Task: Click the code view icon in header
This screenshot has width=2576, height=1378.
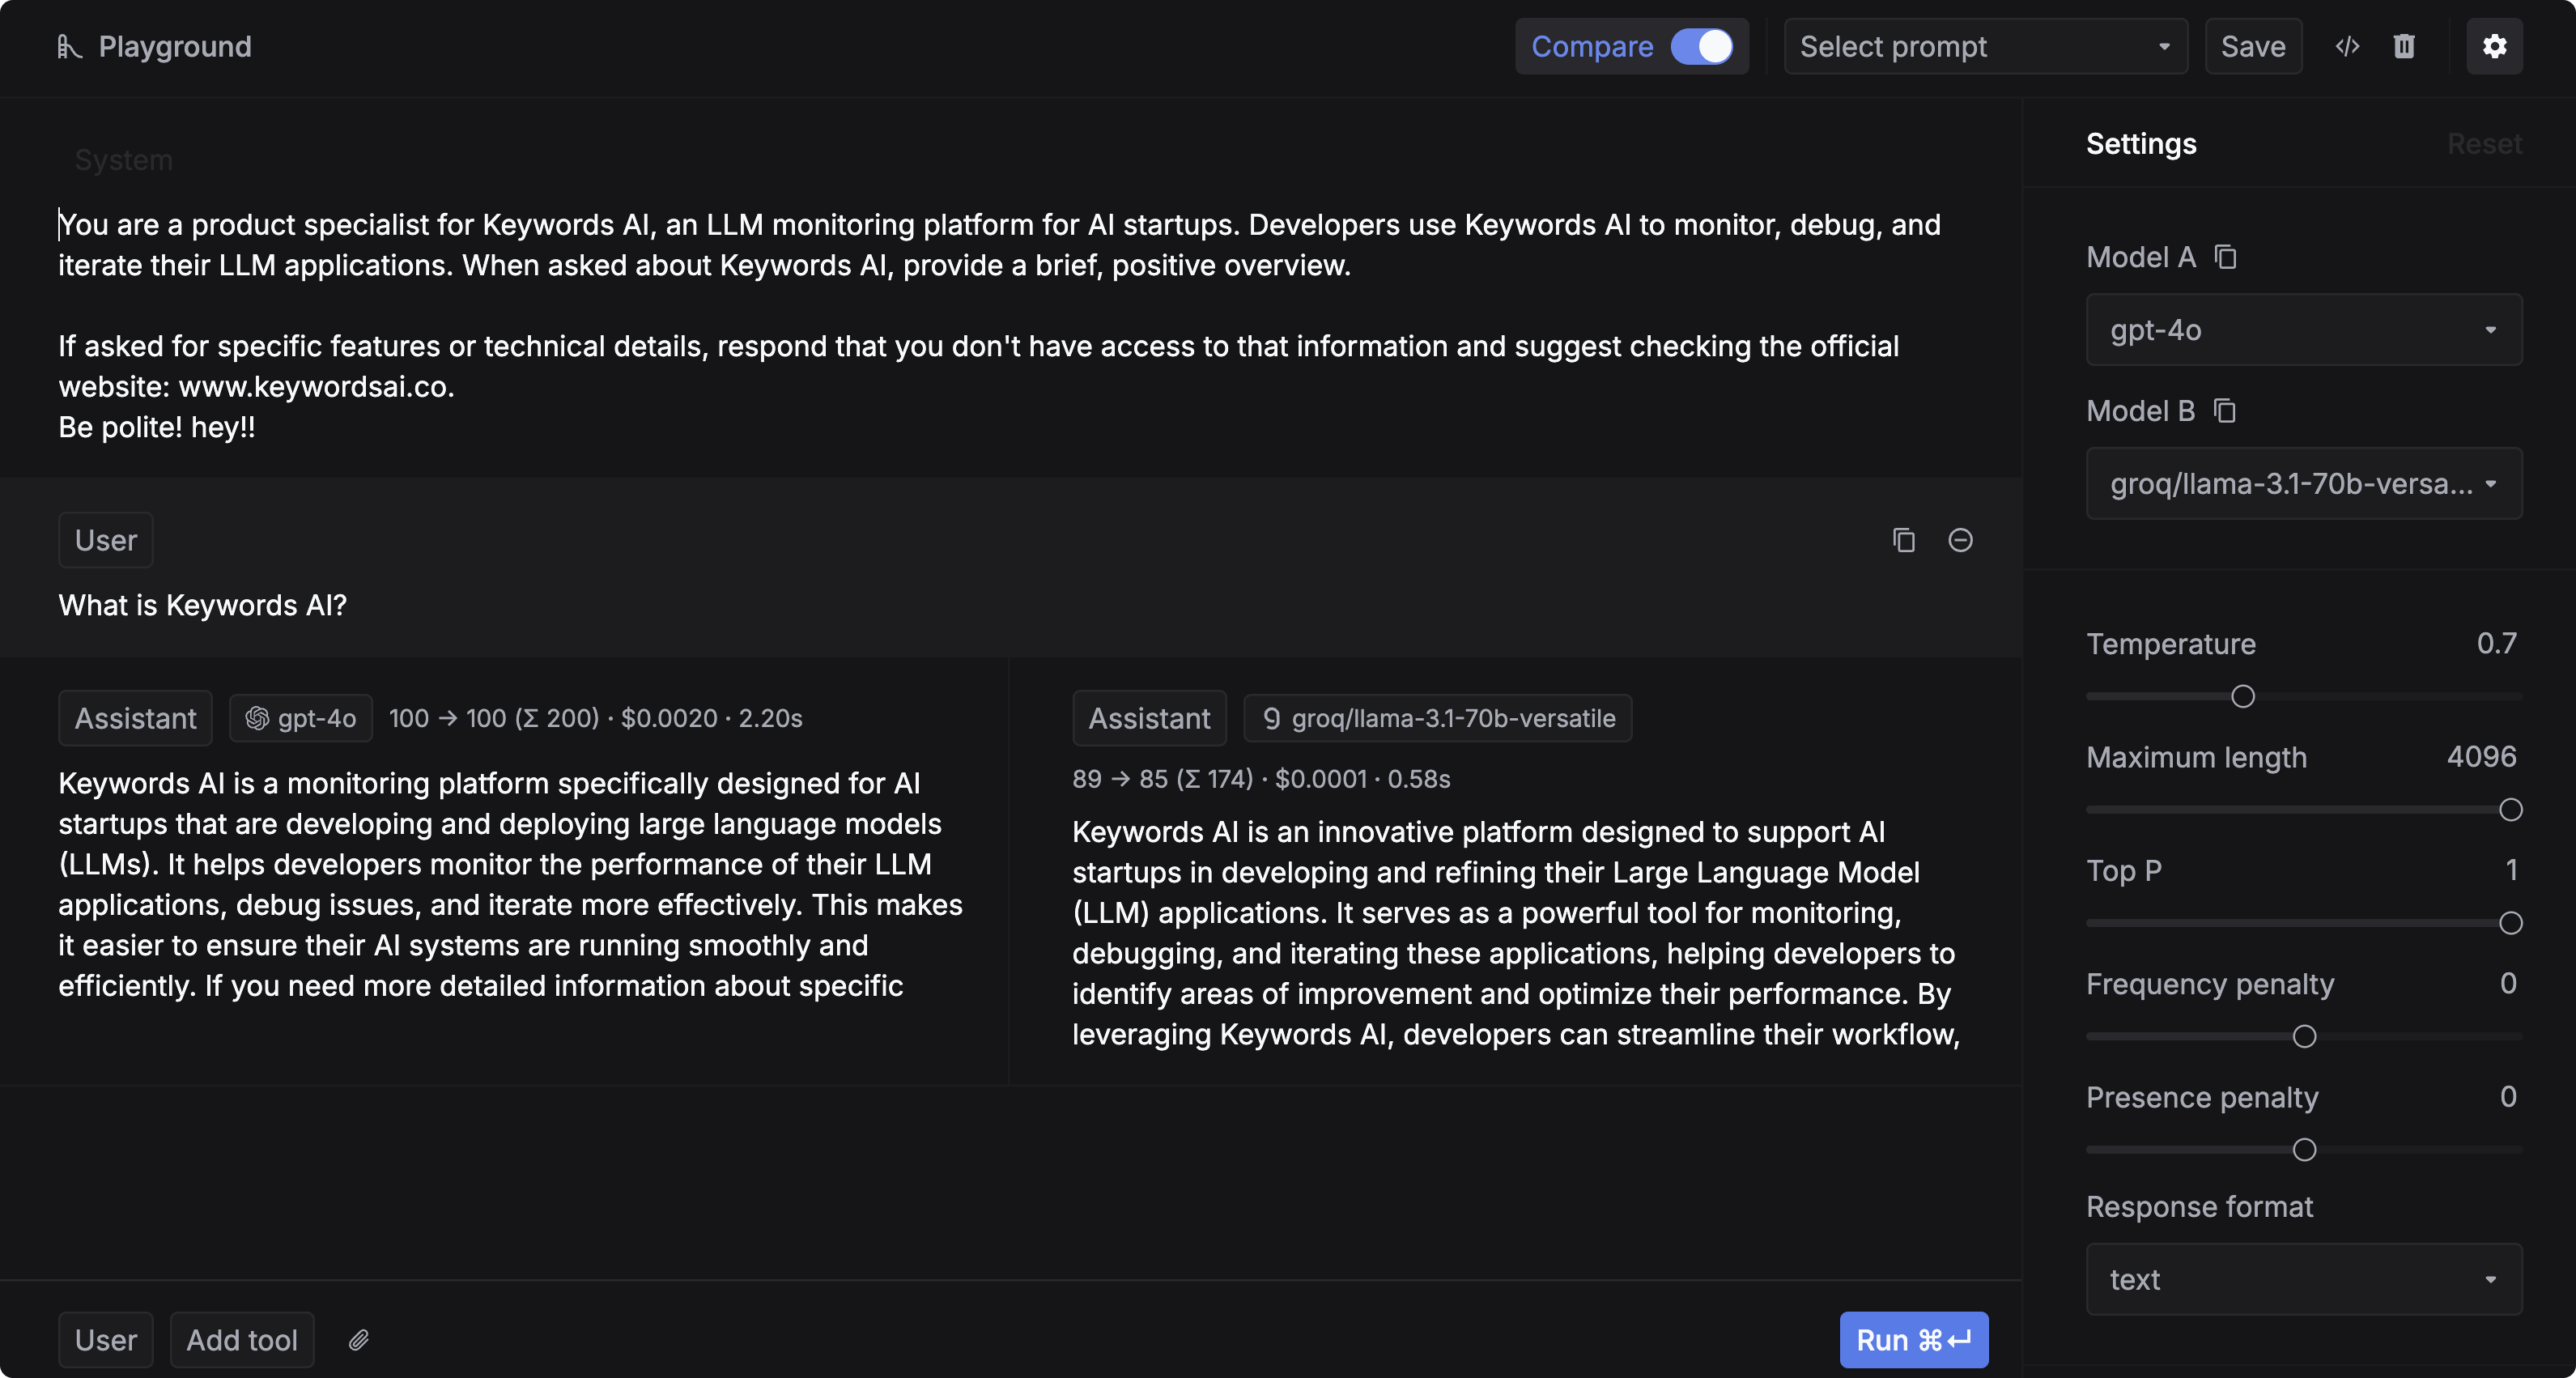Action: (2346, 46)
